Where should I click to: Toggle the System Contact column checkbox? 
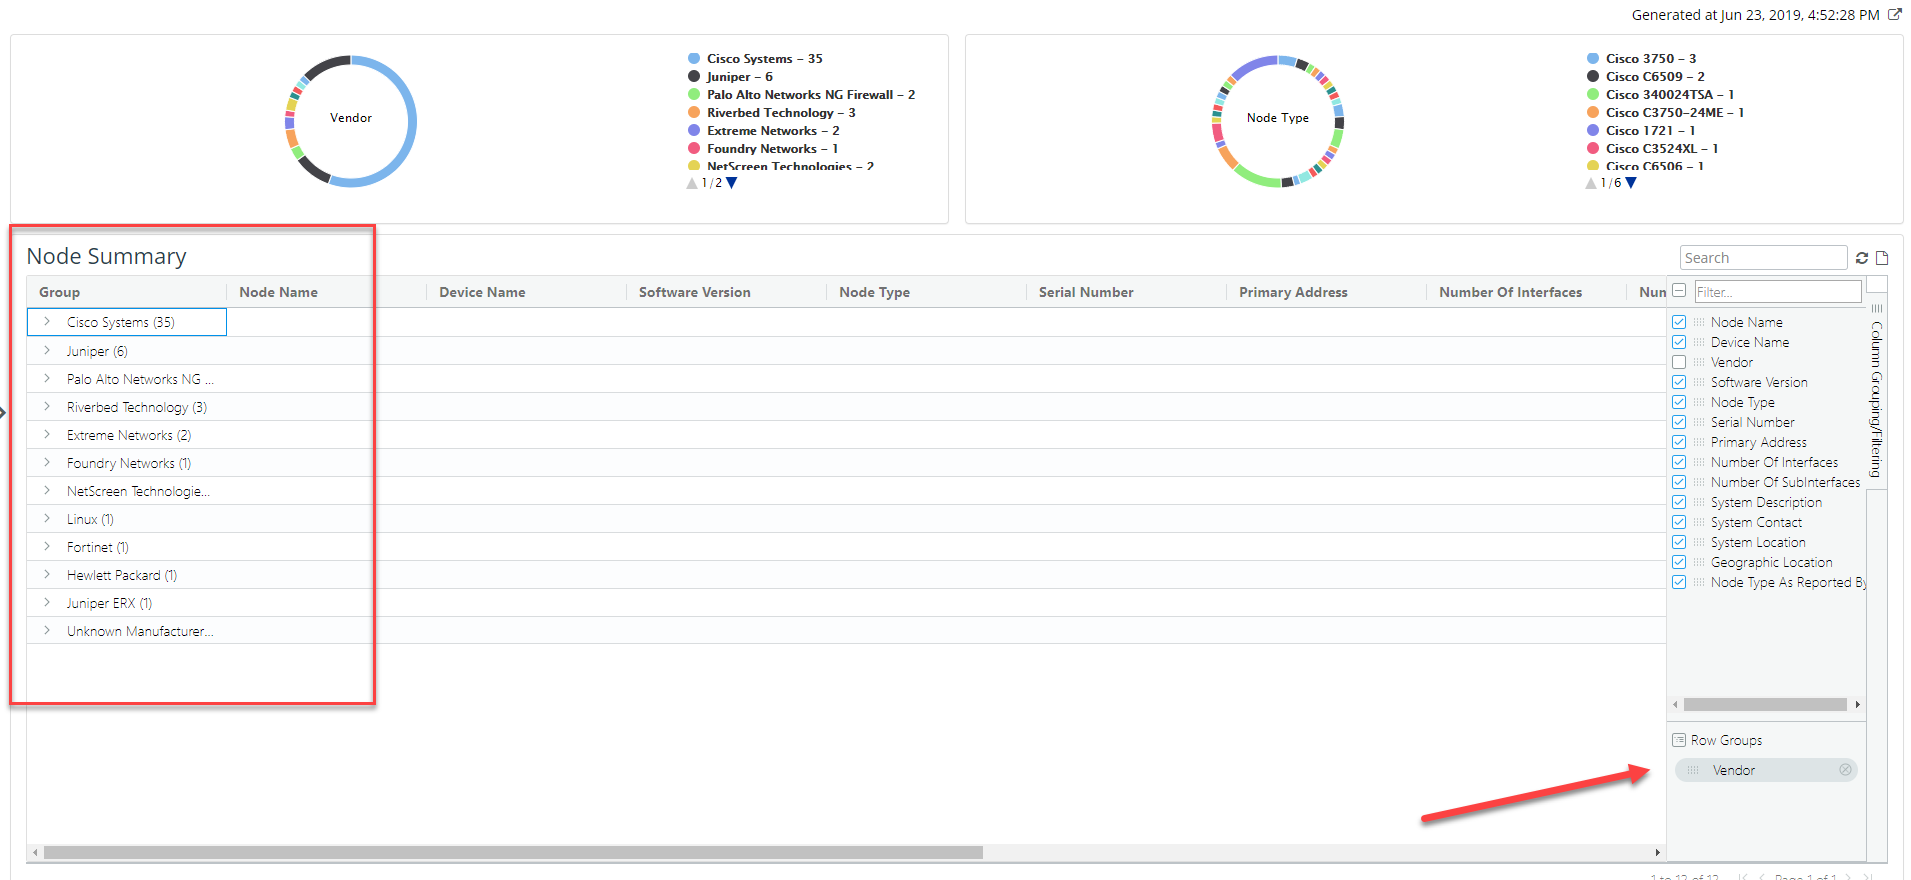point(1679,522)
